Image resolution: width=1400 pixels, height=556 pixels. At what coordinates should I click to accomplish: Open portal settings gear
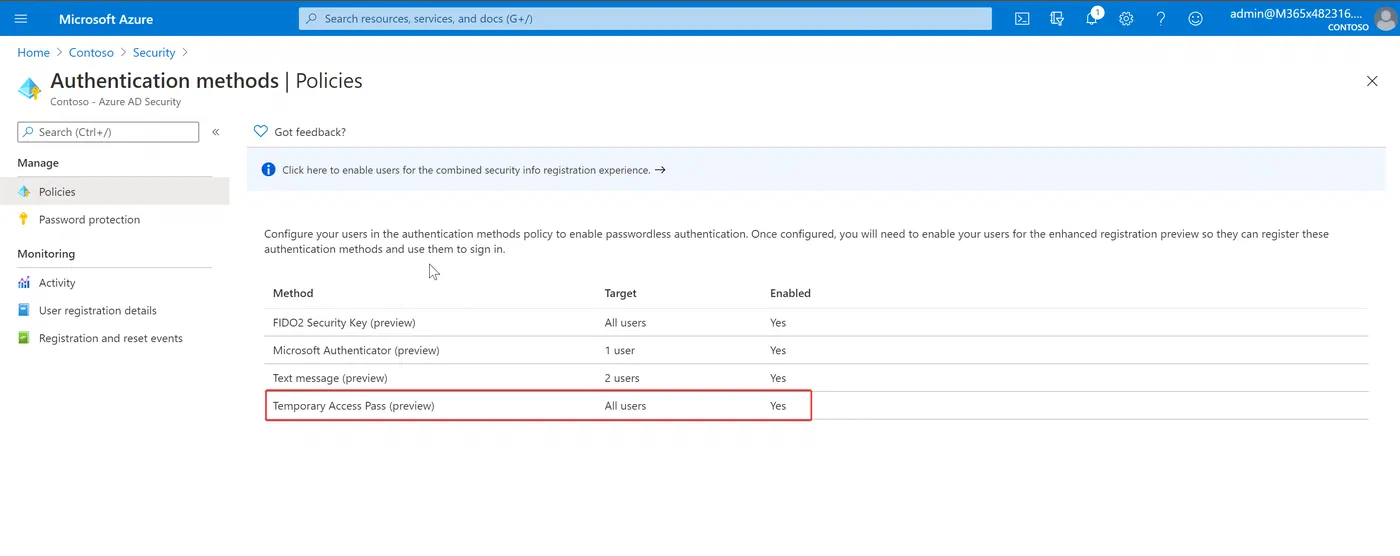pyautogui.click(x=1126, y=18)
